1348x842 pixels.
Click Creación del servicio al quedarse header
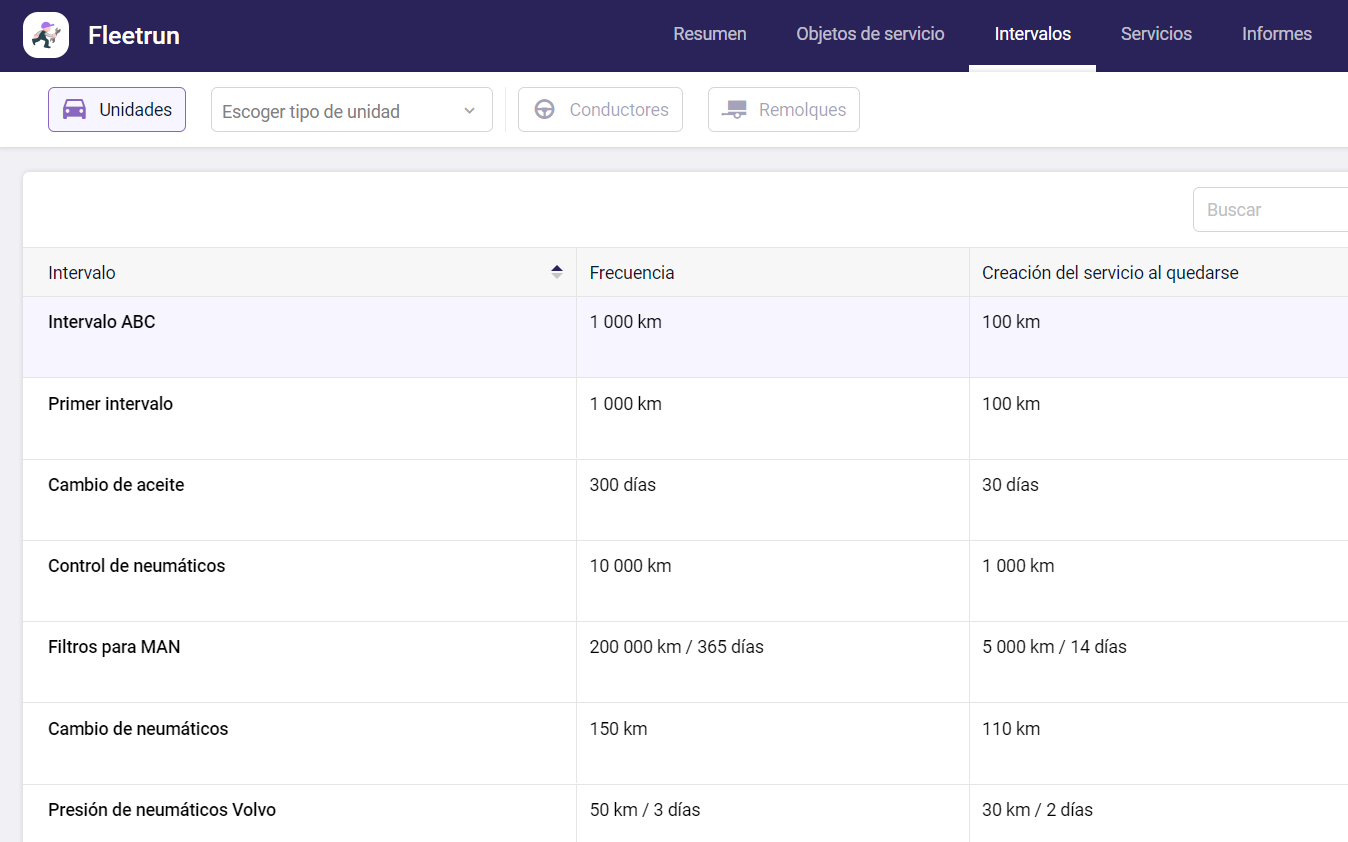(x=1110, y=273)
